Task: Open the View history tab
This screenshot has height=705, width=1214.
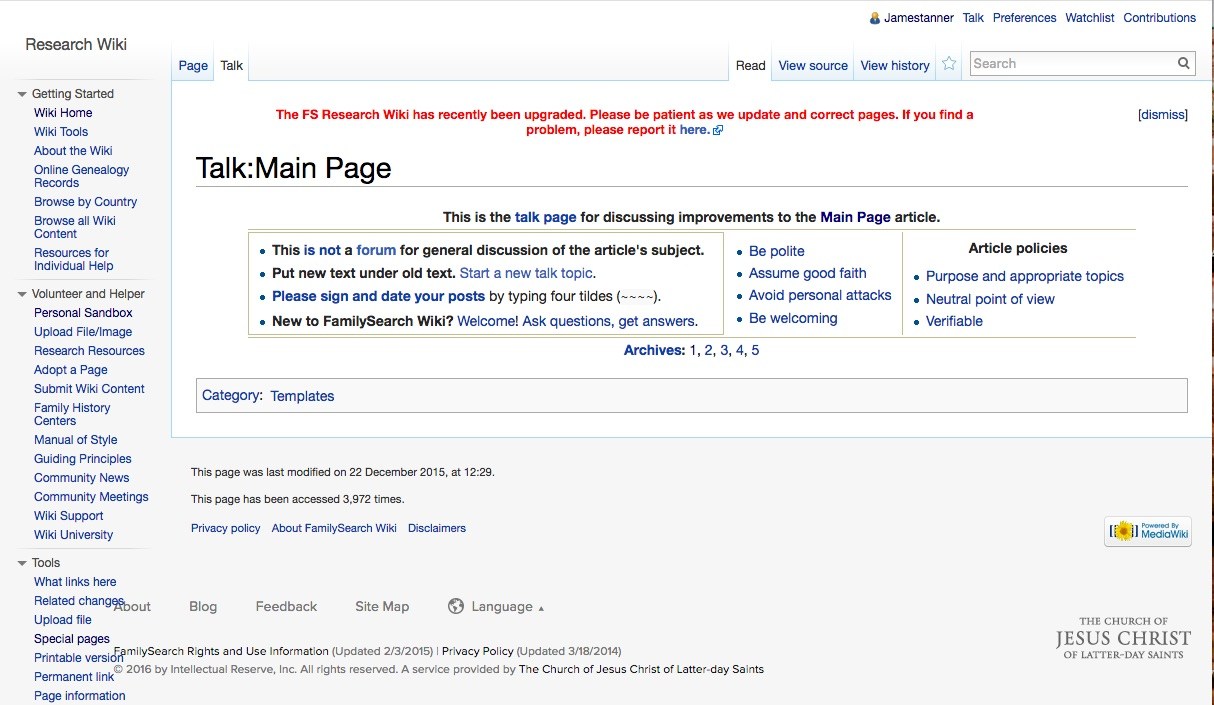Action: (895, 65)
